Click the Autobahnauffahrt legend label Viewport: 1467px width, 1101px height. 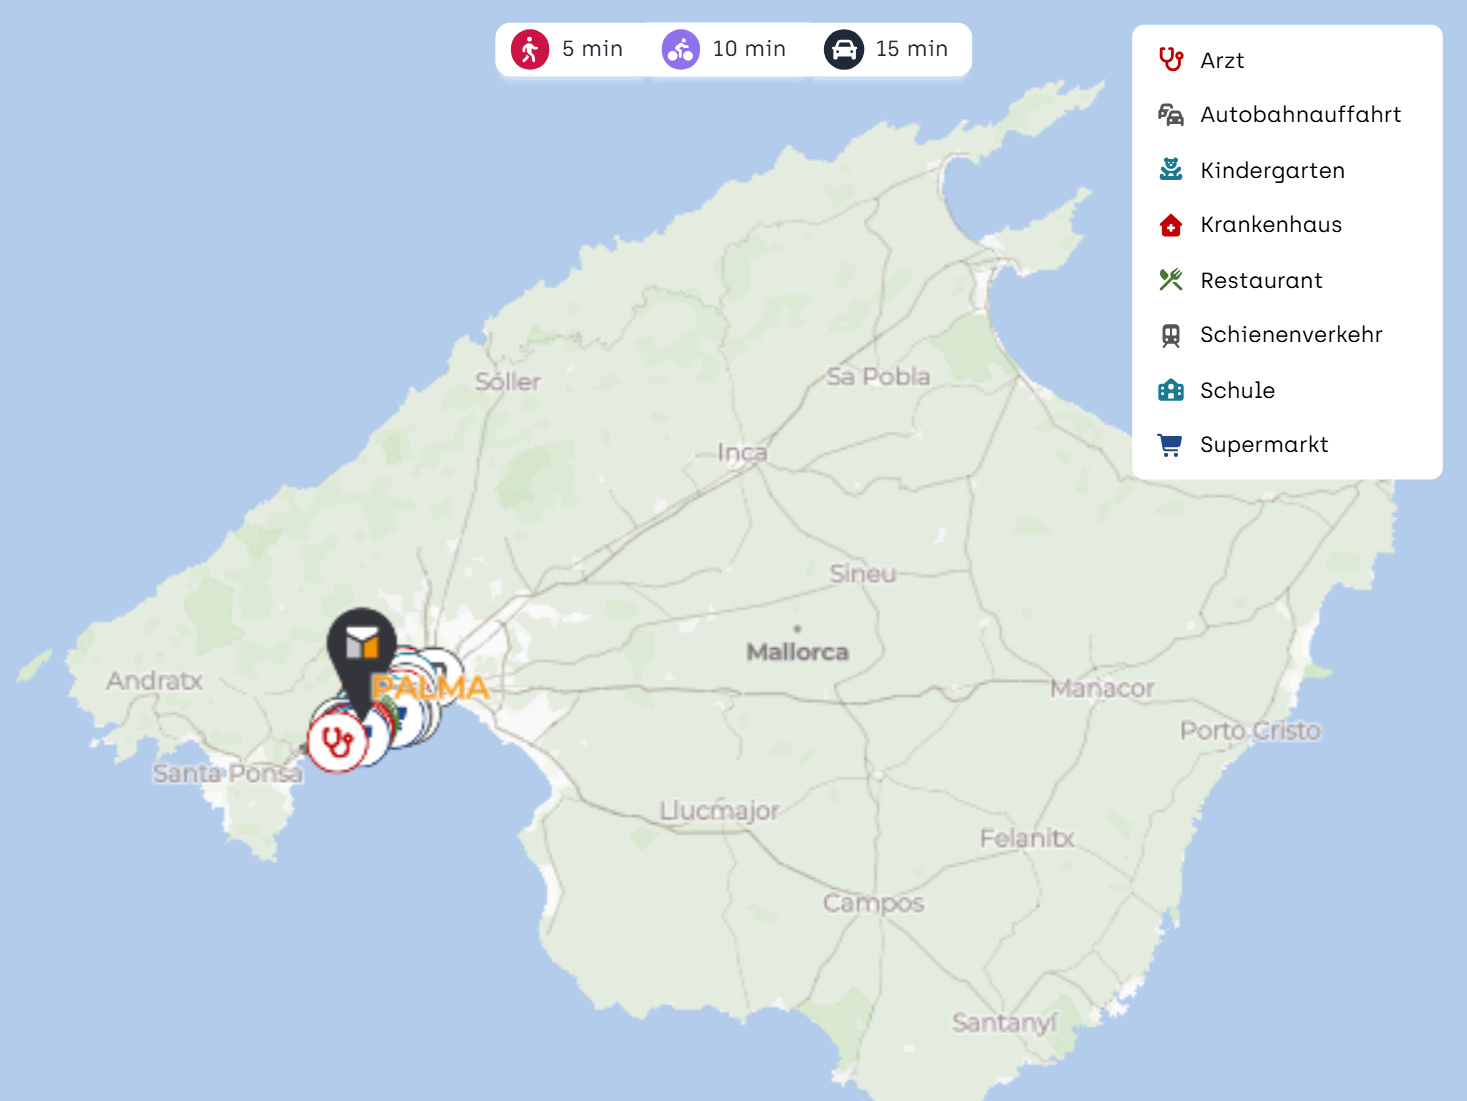pyautogui.click(x=1300, y=115)
